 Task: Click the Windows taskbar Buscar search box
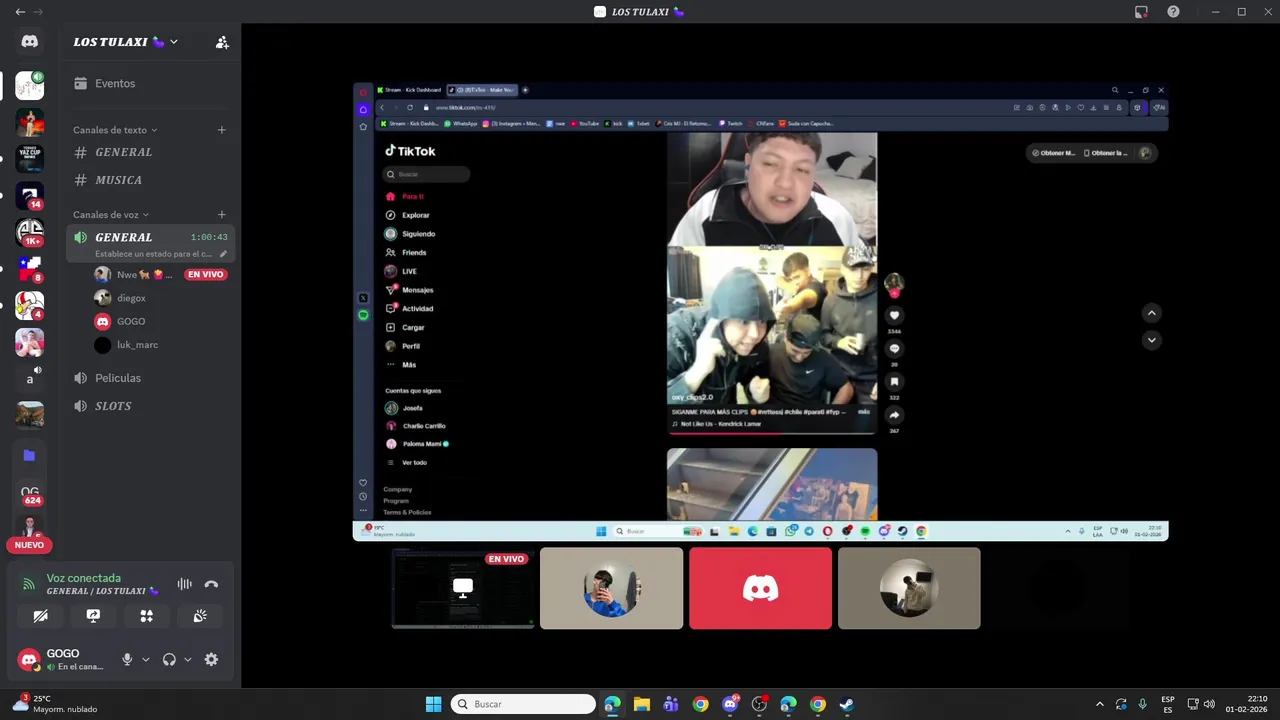(x=523, y=704)
